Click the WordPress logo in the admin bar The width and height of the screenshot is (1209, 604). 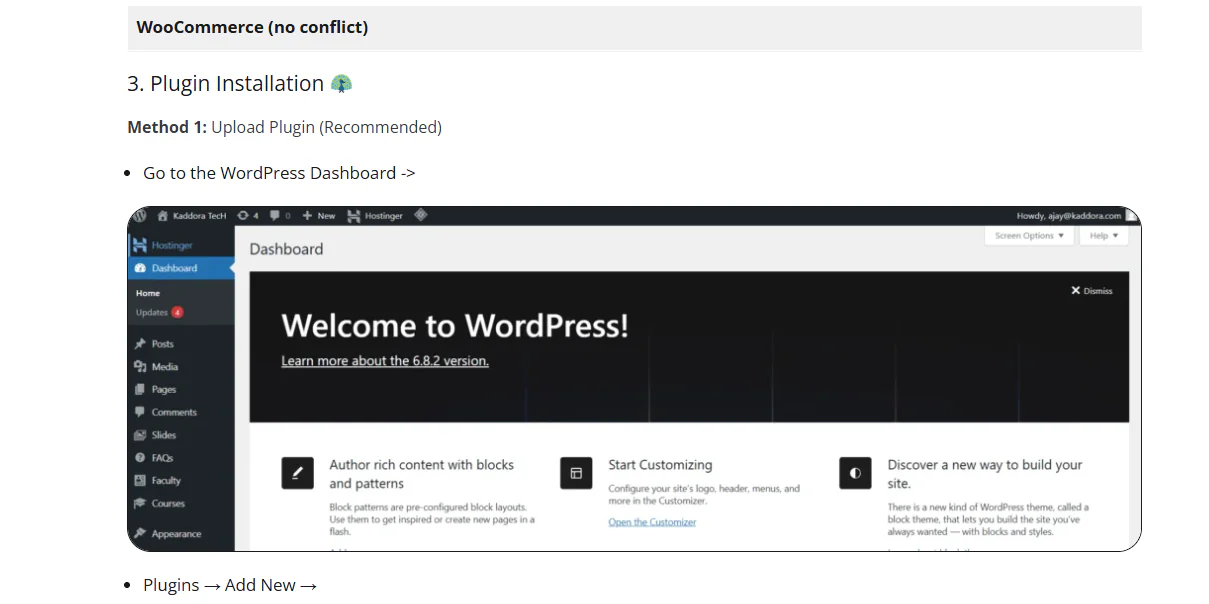tap(141, 215)
